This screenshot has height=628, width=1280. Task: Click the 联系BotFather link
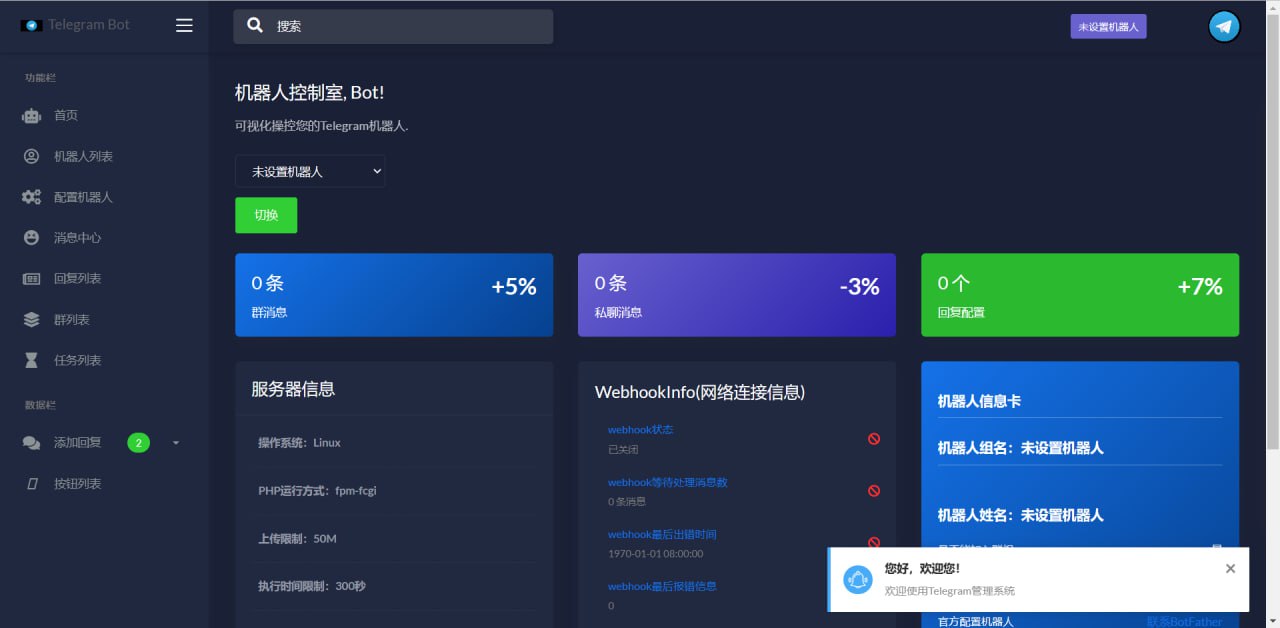pyautogui.click(x=1184, y=622)
